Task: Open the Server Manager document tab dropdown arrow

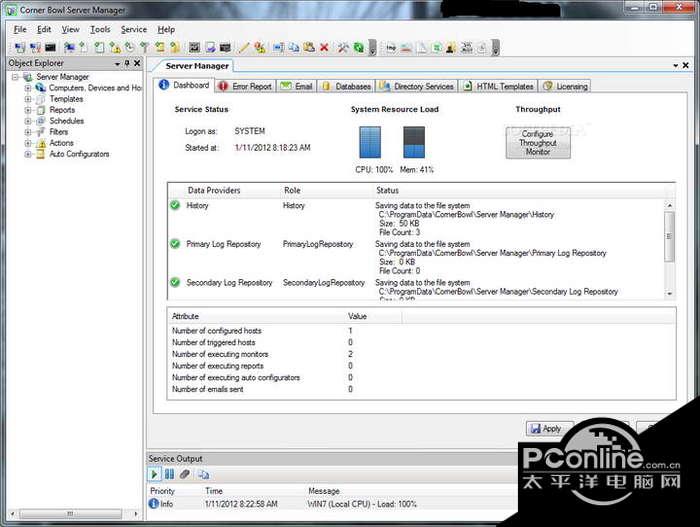Action: click(675, 66)
